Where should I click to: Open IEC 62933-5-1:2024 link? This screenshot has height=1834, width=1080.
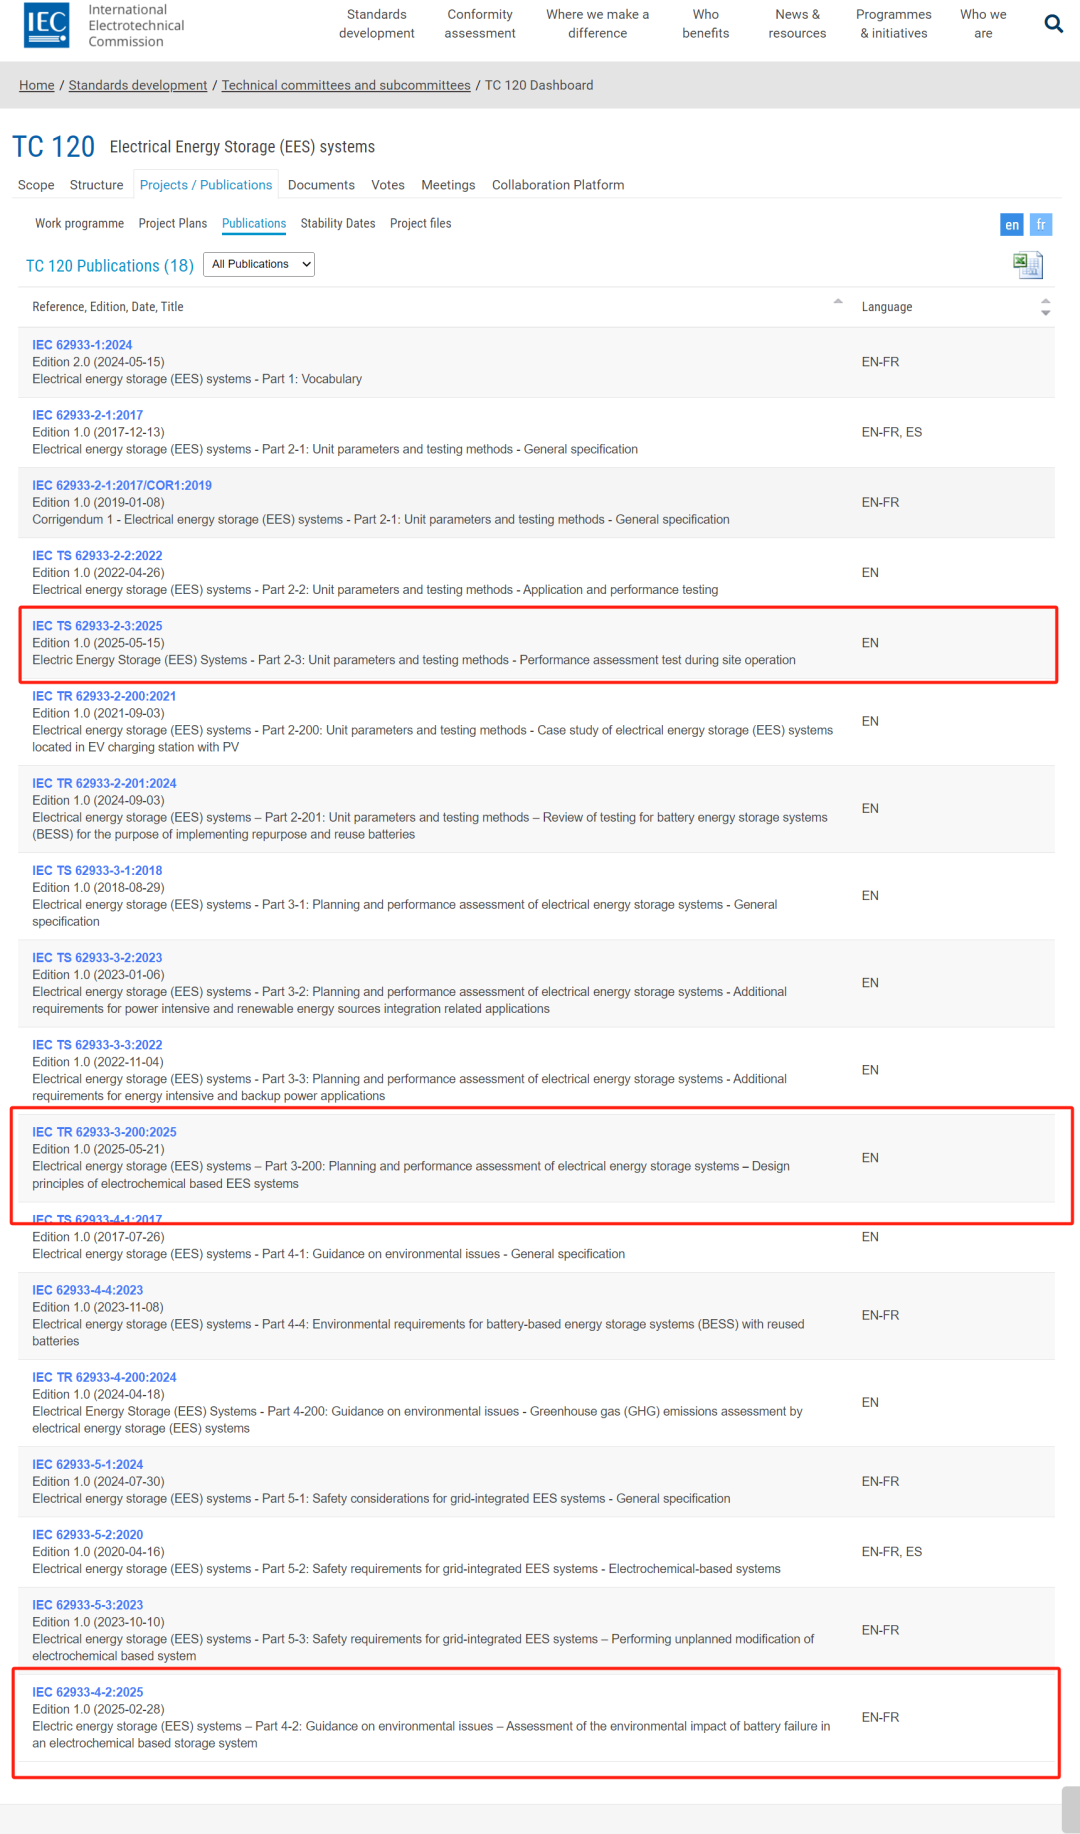point(88,1464)
